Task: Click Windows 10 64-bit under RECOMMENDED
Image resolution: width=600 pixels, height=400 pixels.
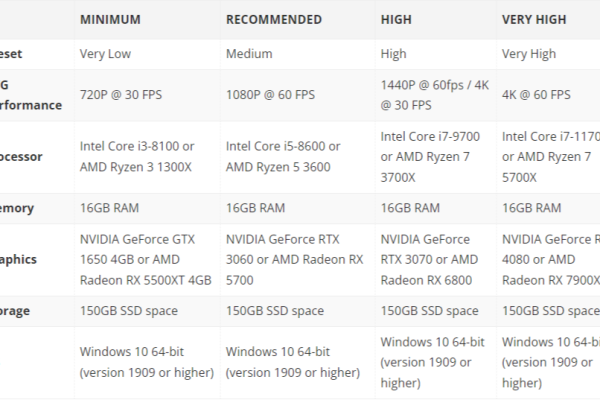Action: coord(293,362)
